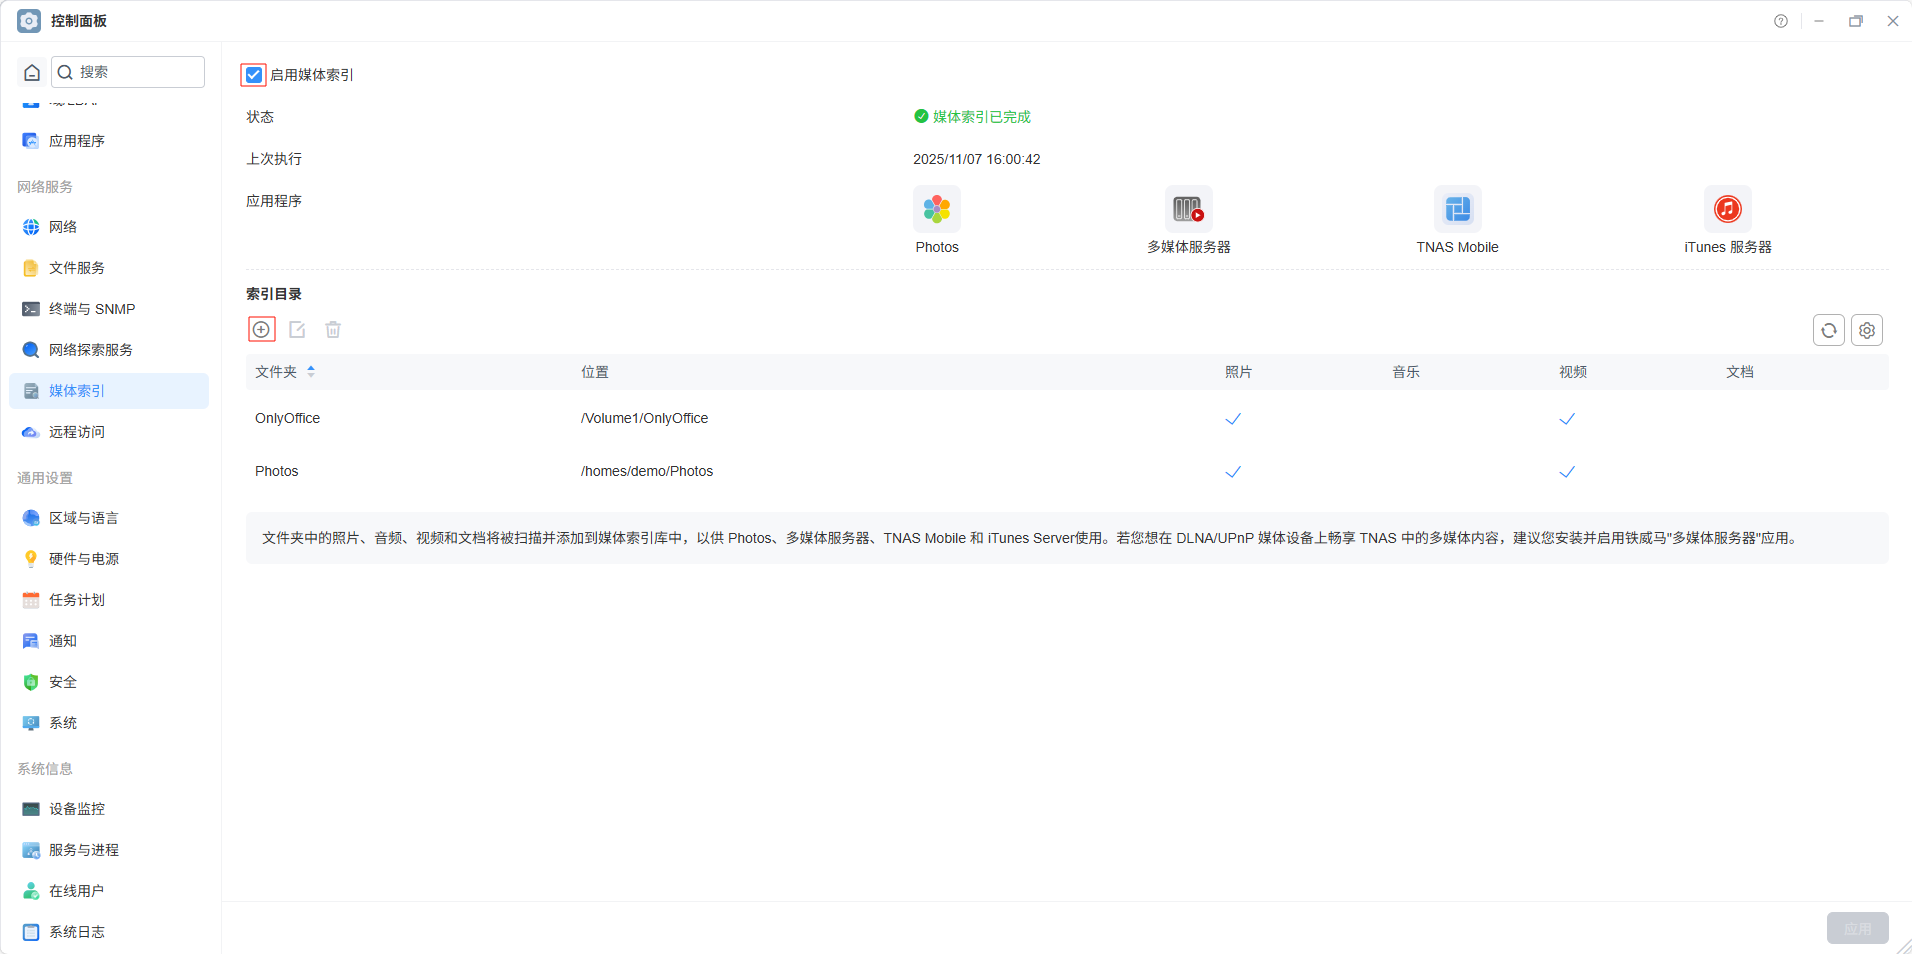Click the 安全 shield icon
This screenshot has width=1912, height=954.
click(x=31, y=682)
